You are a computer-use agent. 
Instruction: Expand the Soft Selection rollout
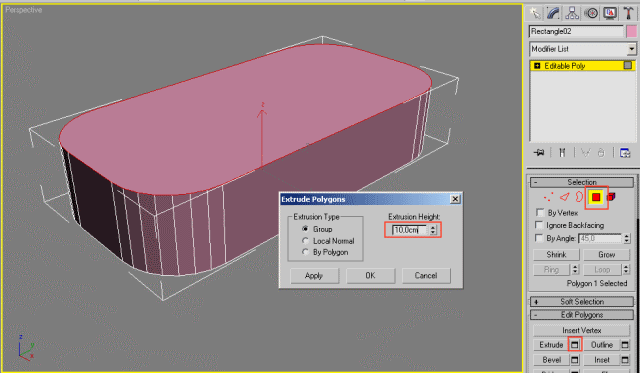[x=582, y=302]
